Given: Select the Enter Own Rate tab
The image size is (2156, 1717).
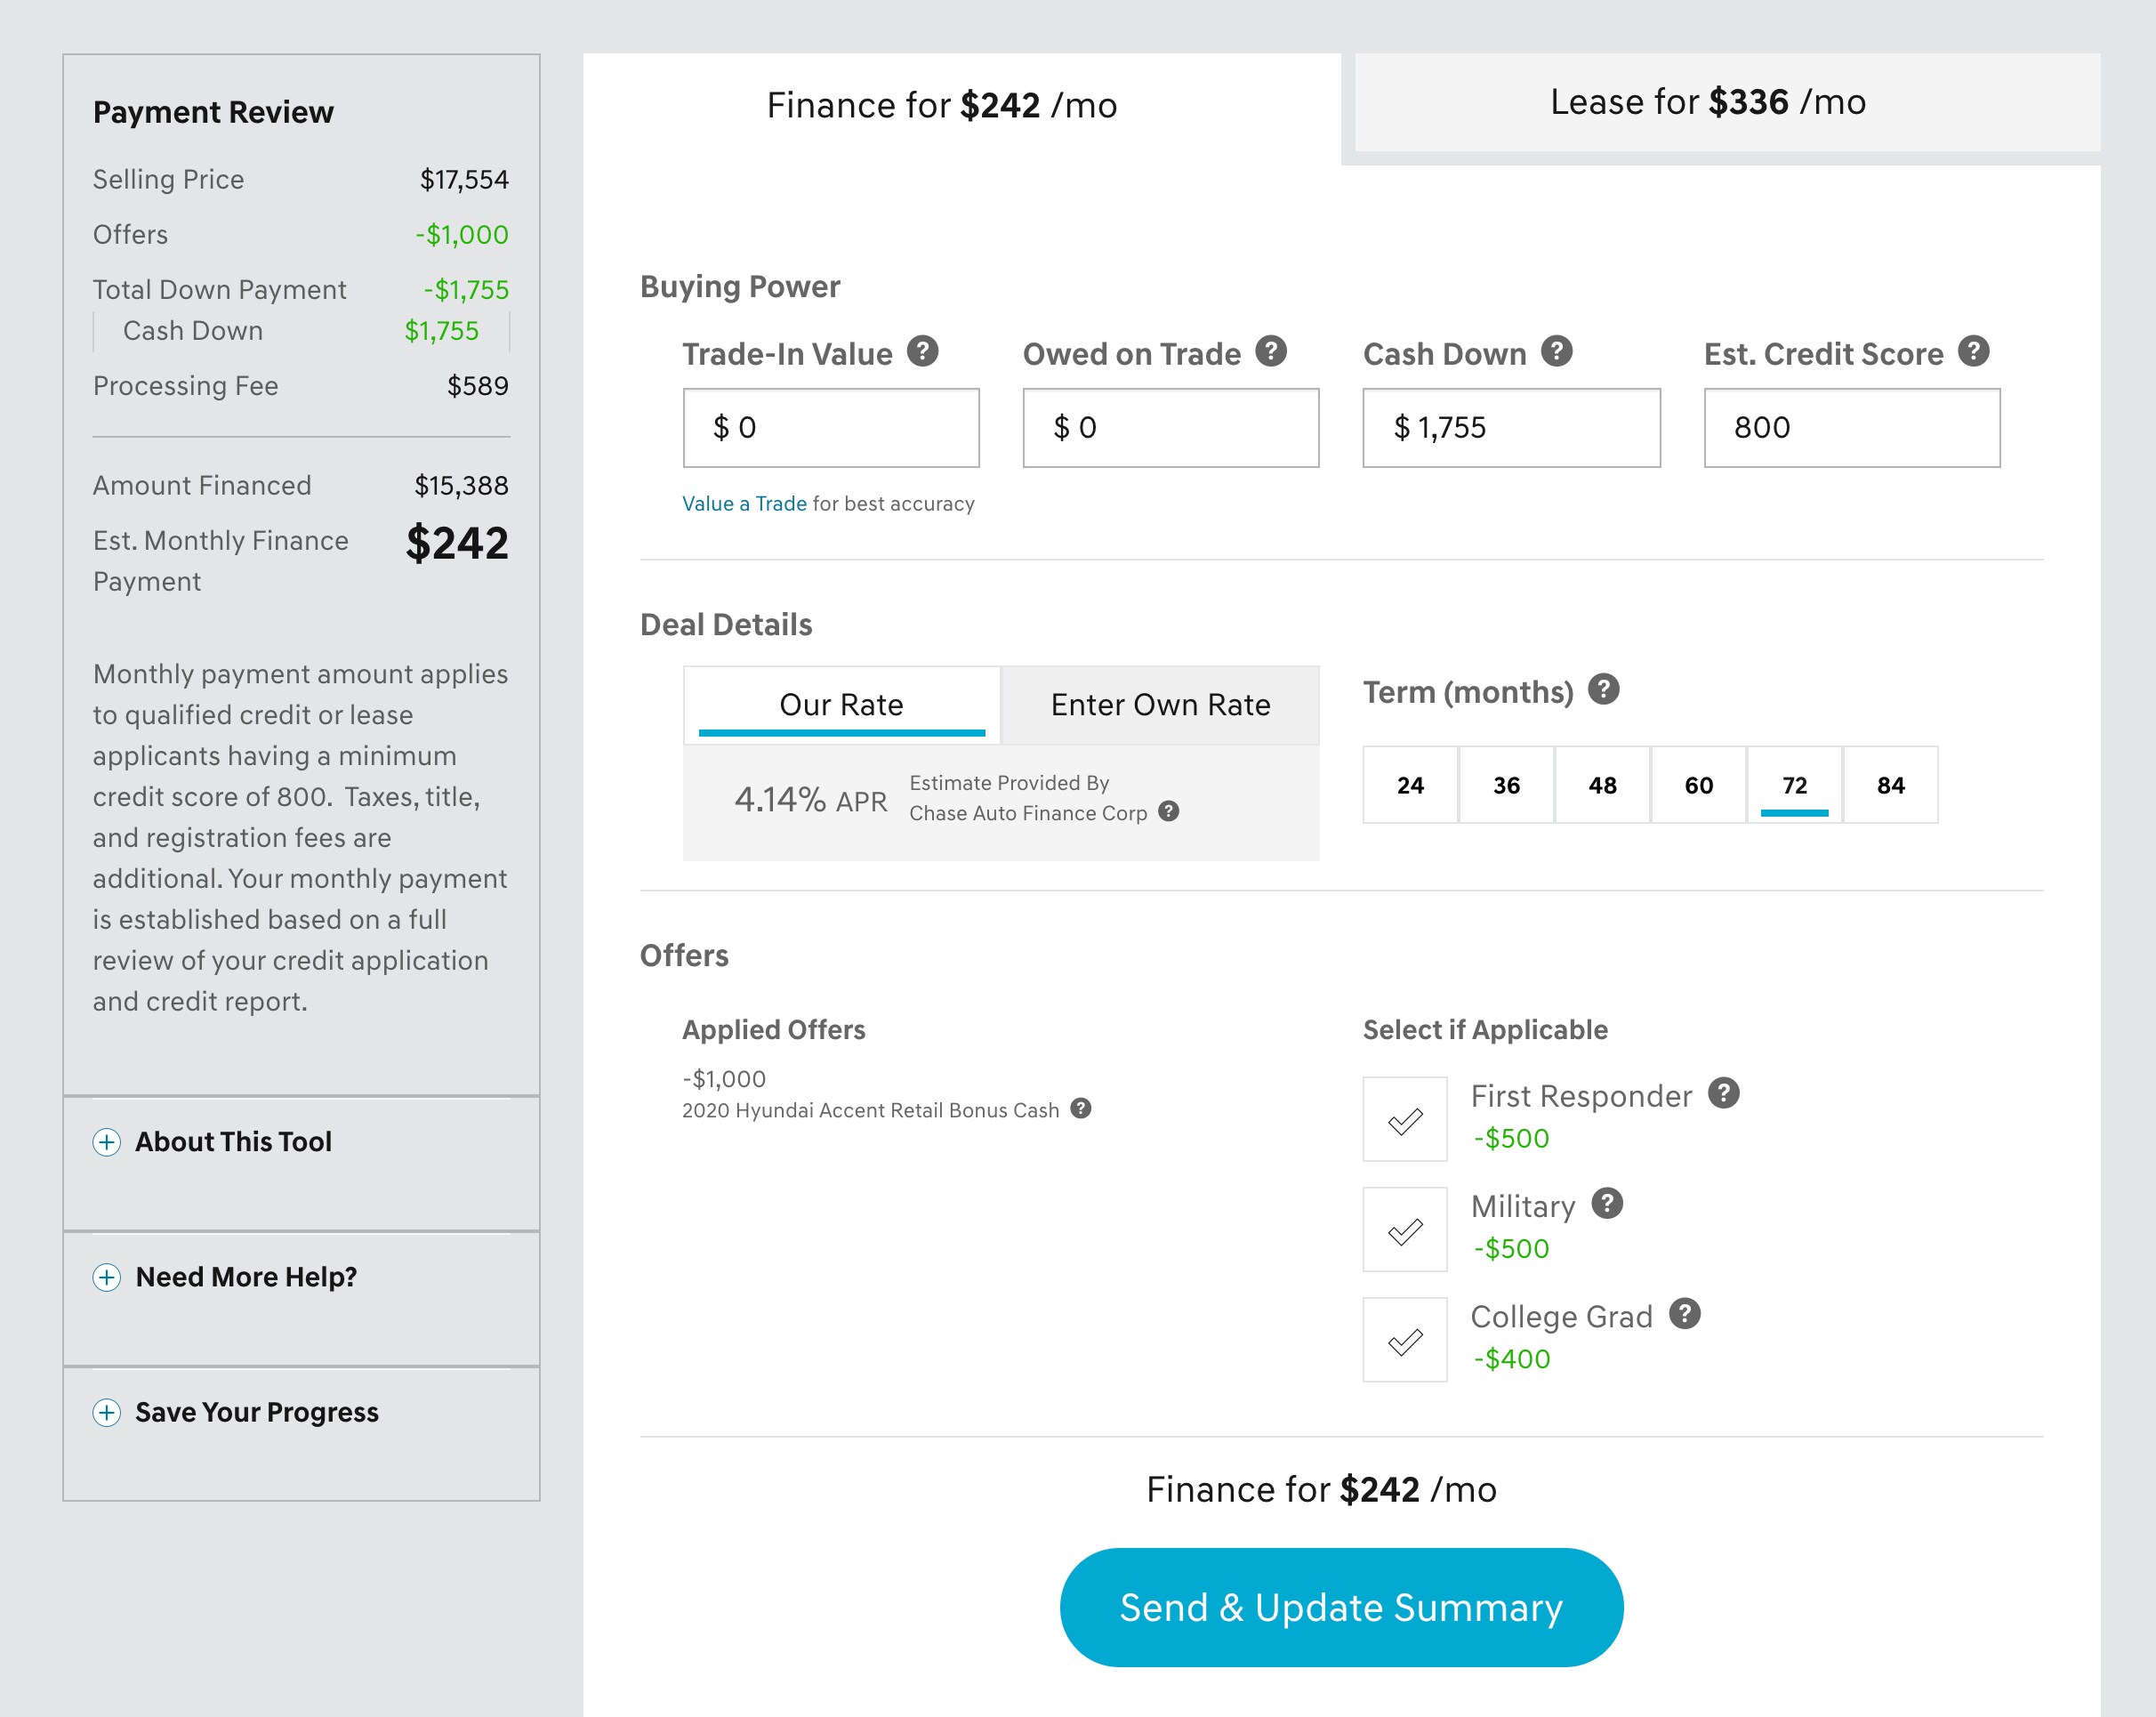Looking at the screenshot, I should [1160, 705].
